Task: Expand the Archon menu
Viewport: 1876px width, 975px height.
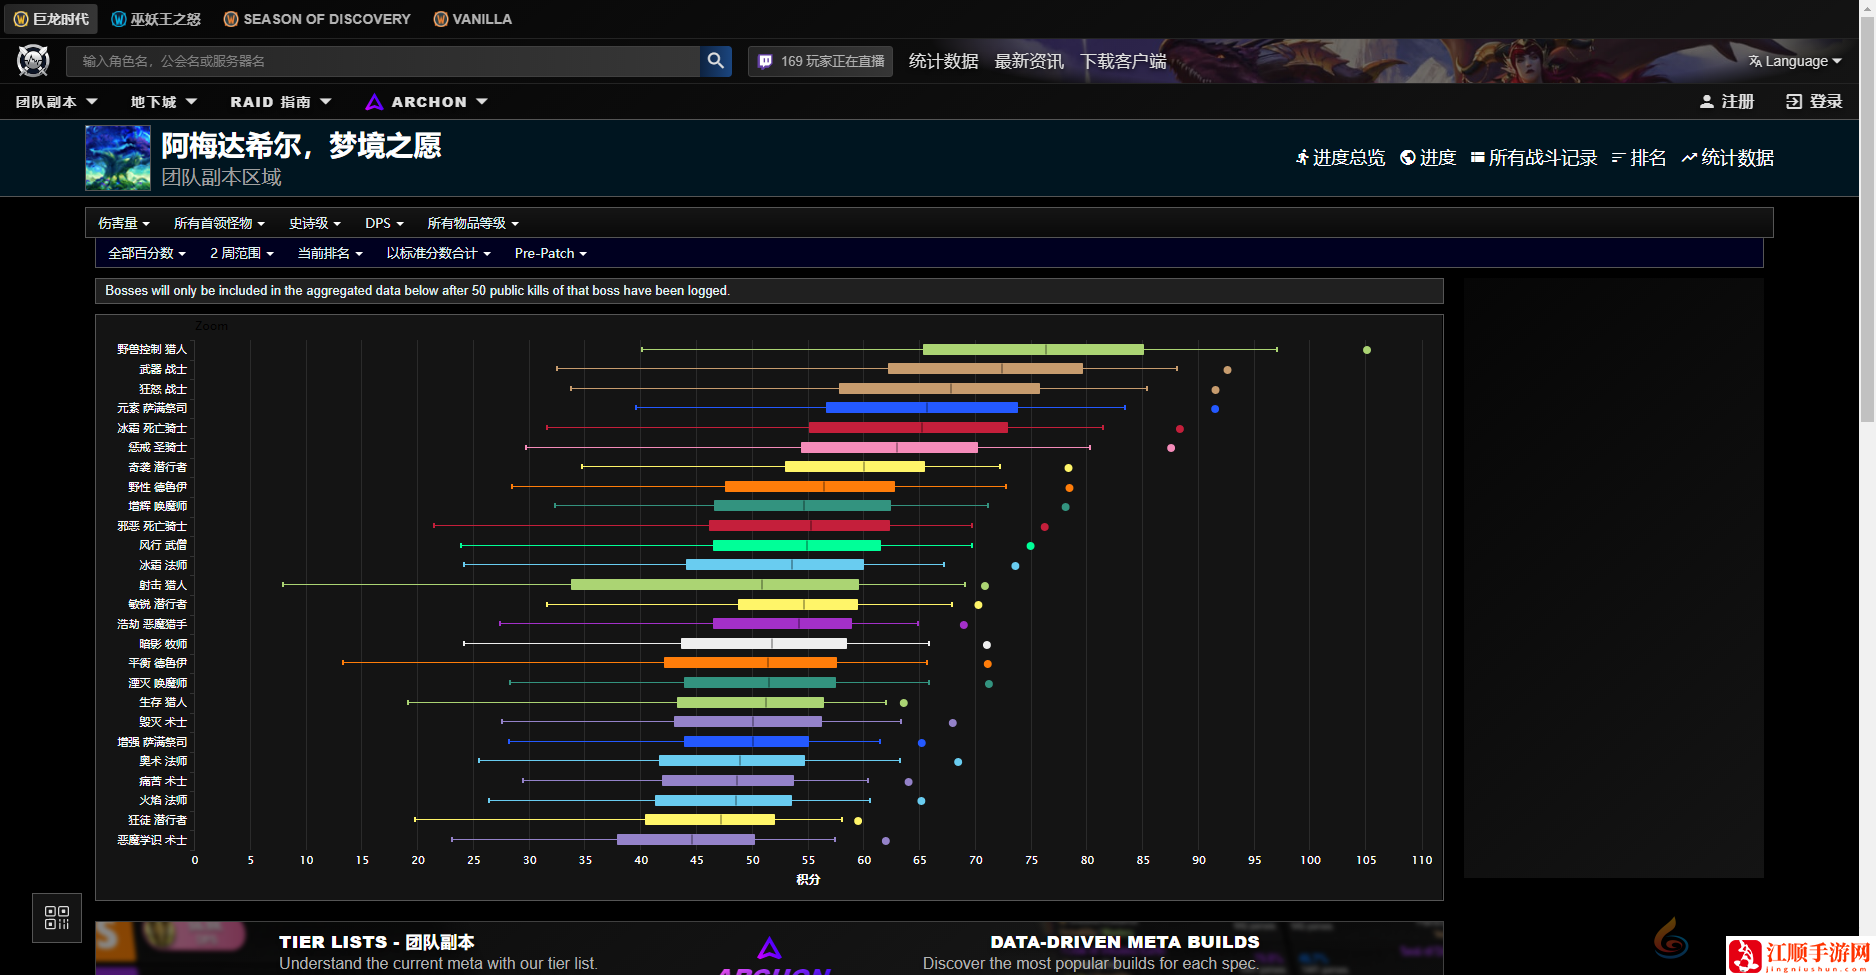Action: click(x=427, y=102)
